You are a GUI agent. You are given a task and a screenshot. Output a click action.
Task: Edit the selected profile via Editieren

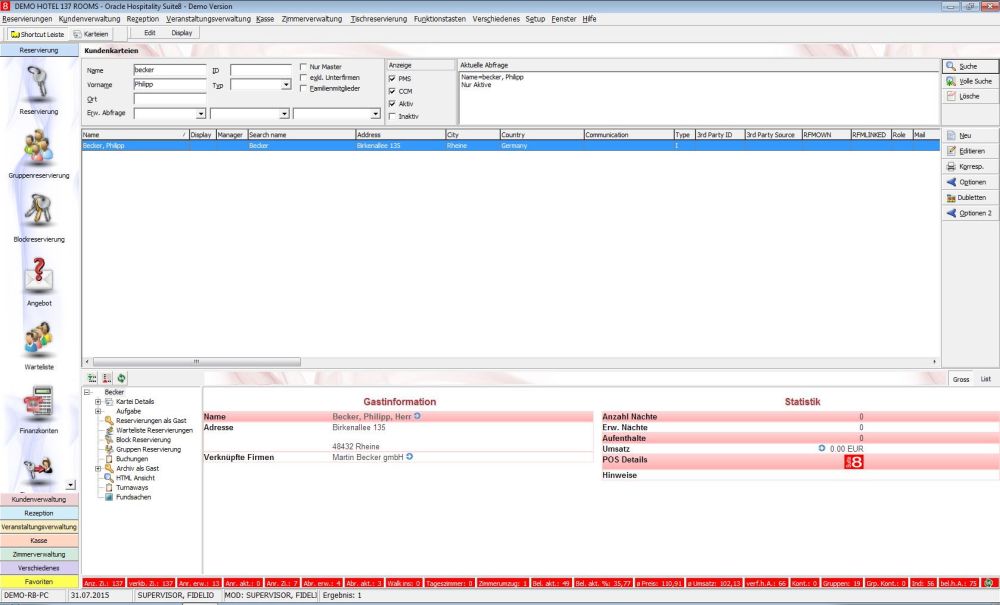[x=970, y=151]
